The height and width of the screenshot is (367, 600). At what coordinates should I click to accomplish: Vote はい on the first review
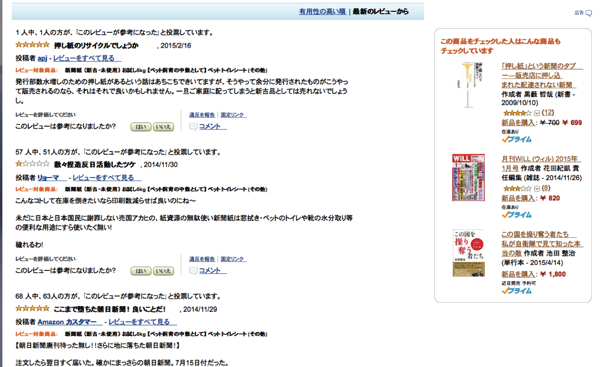(x=141, y=127)
